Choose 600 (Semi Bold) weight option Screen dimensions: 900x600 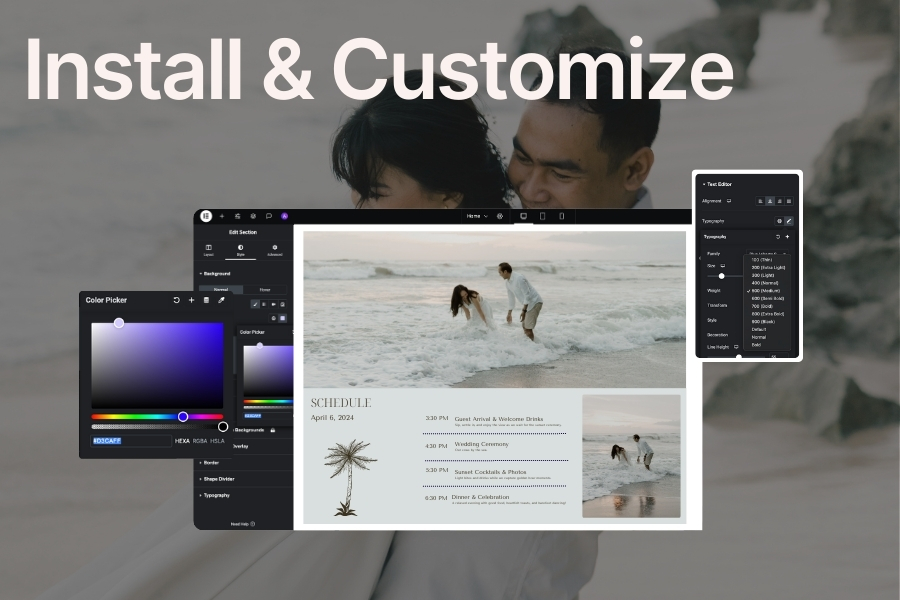(x=766, y=299)
